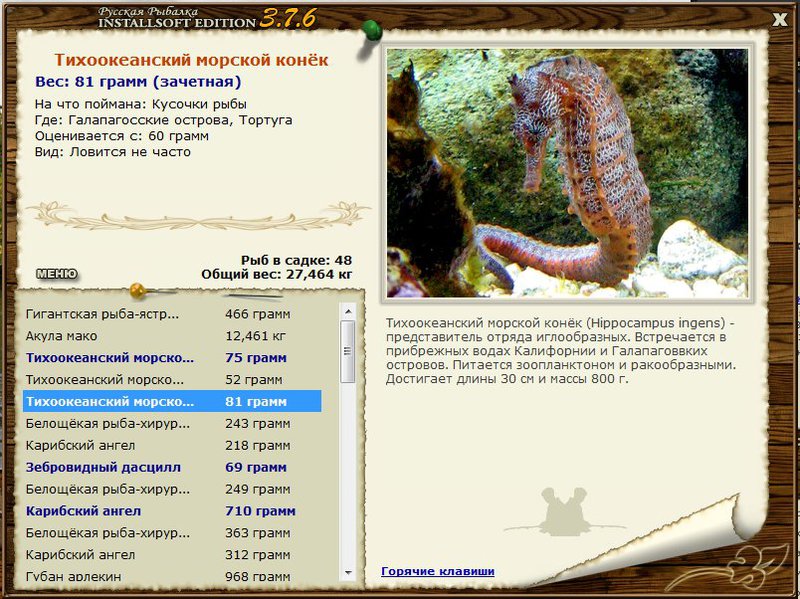The height and width of the screenshot is (599, 800).
Task: Click the seahorse photo
Action: tap(567, 172)
